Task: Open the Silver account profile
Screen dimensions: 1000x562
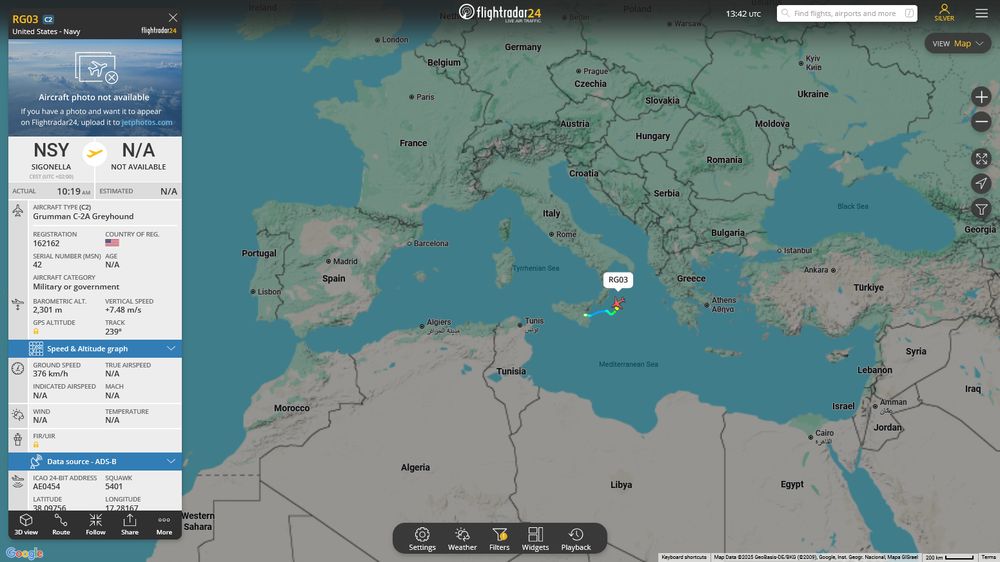Action: click(945, 13)
